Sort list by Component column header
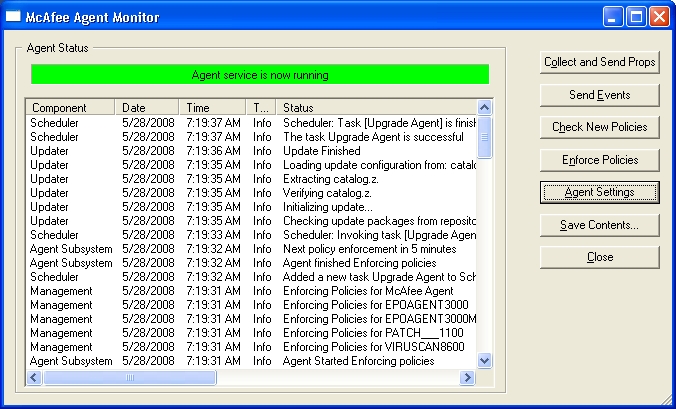676x409 pixels. point(70,107)
